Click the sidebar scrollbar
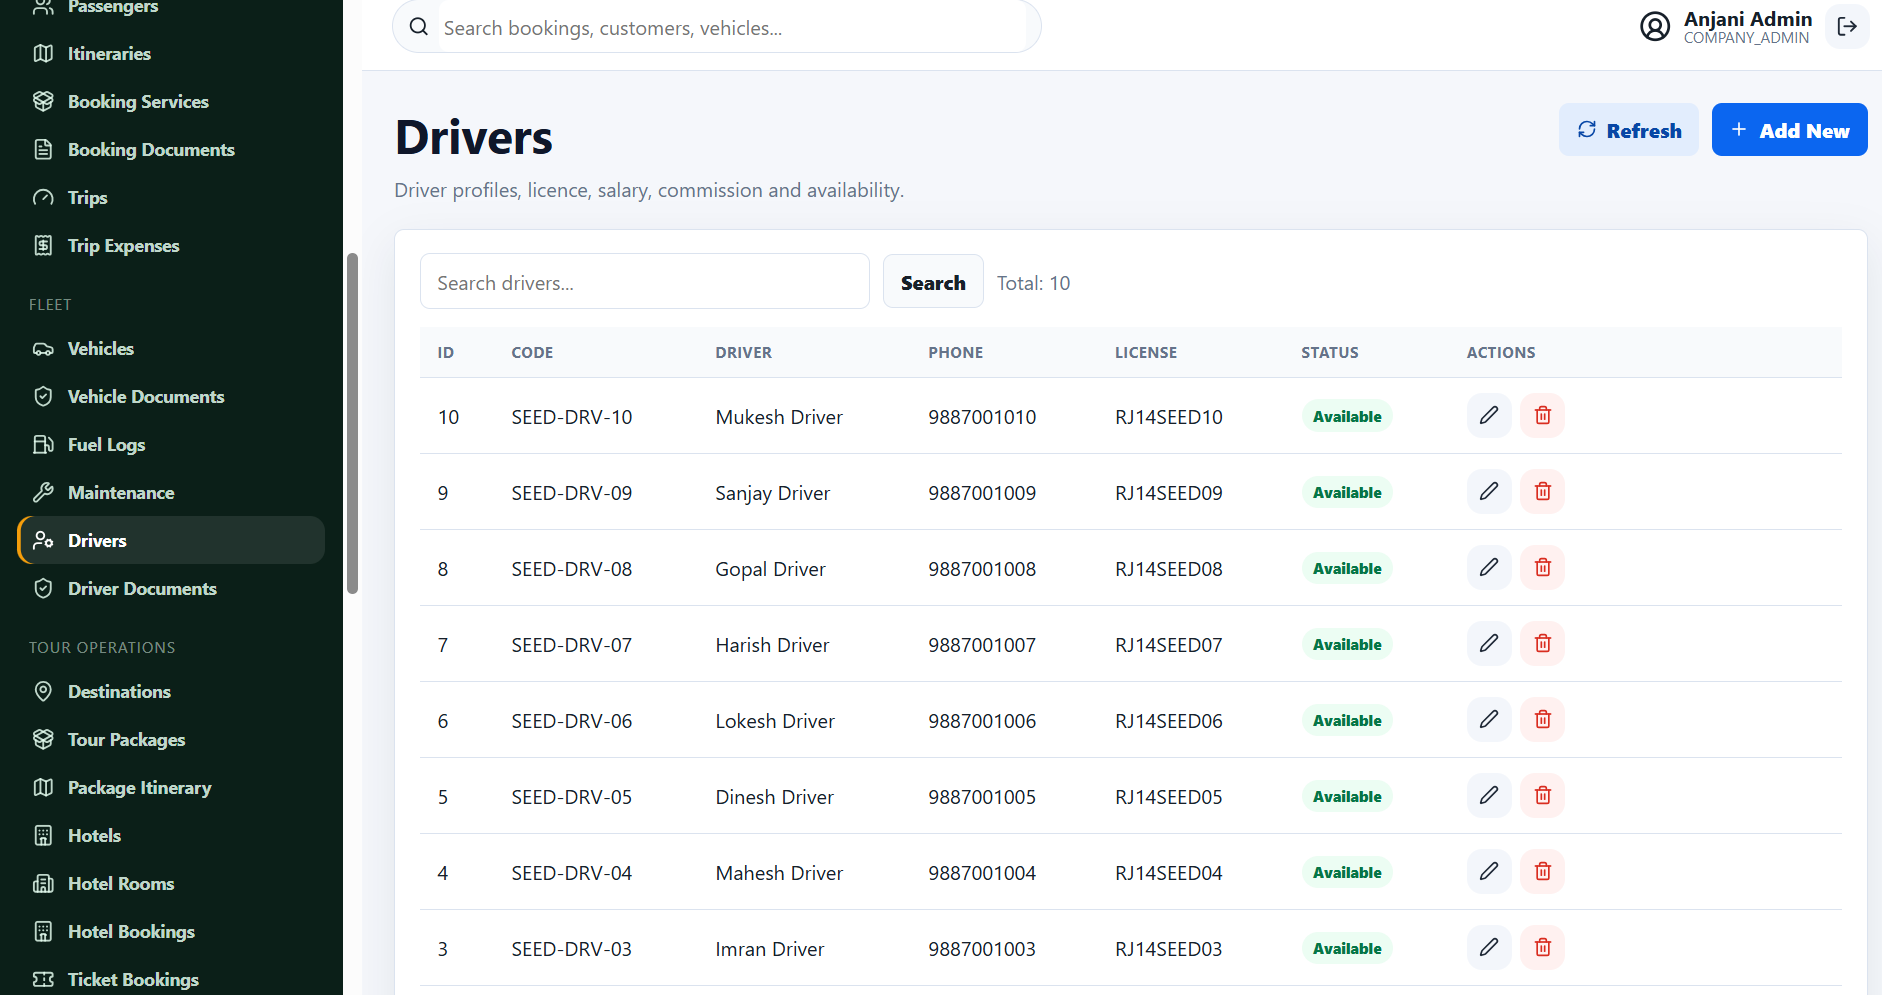Viewport: 1882px width, 995px height. pos(352,423)
